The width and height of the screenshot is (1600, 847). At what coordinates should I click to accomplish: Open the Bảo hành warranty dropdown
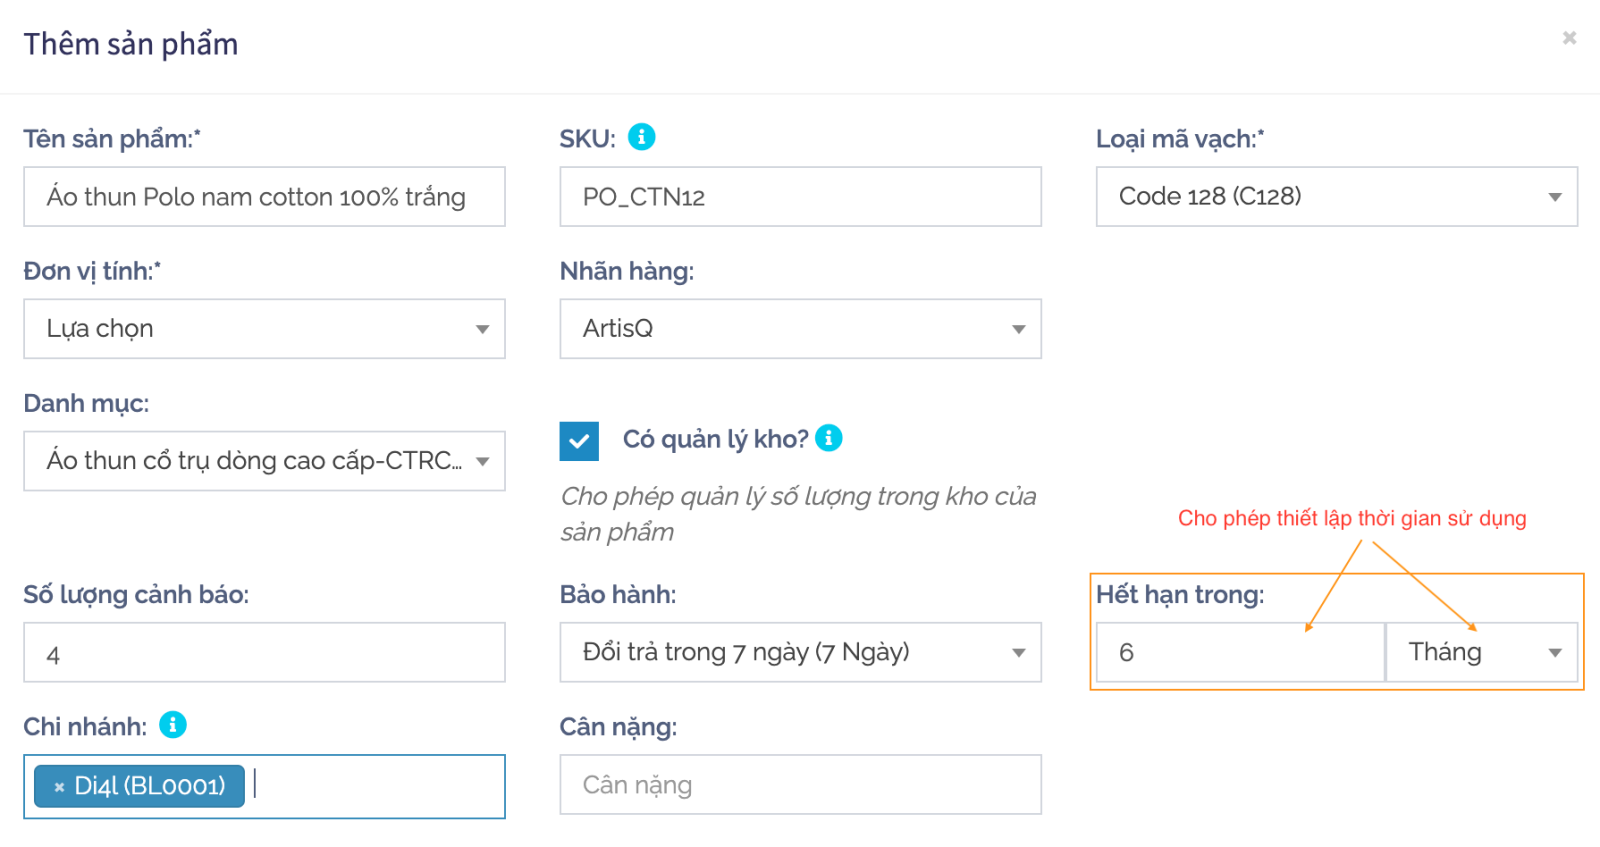[x=800, y=653]
